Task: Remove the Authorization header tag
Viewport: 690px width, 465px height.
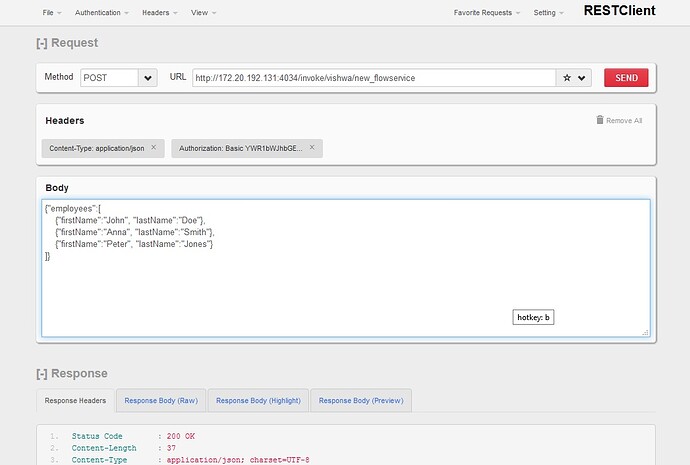Action: point(312,147)
